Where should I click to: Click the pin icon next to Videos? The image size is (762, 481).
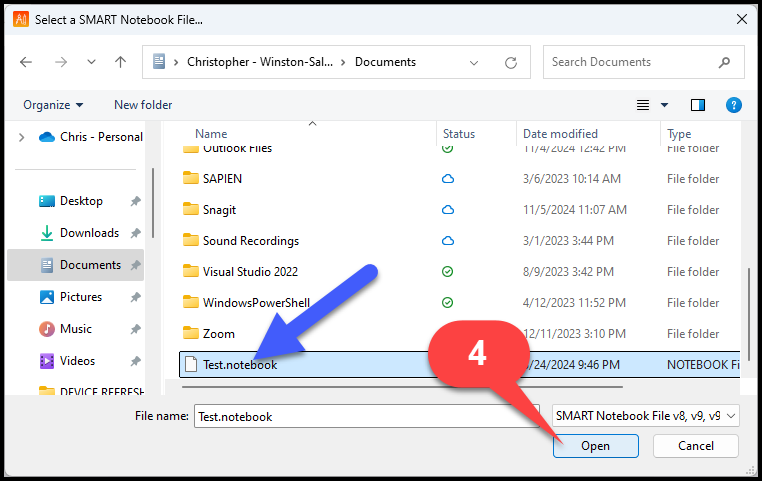tap(136, 361)
